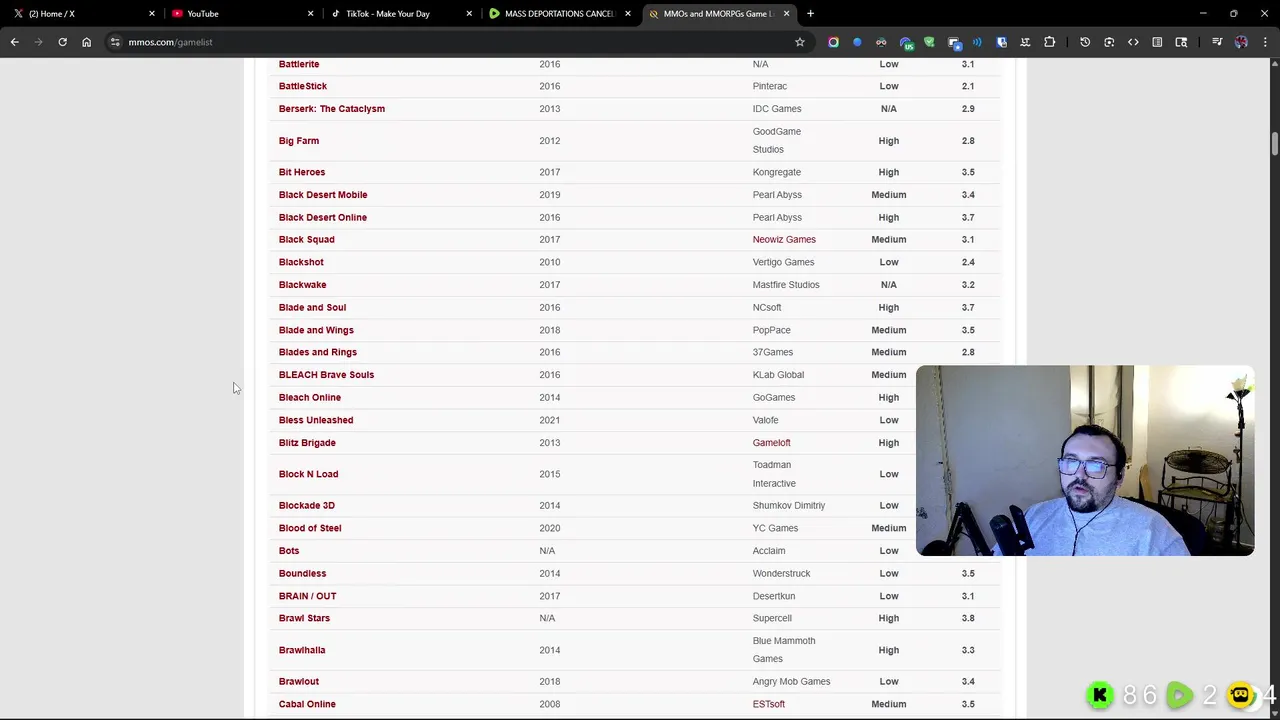
Task: Click the VPN extension with US badge
Action: [906, 42]
